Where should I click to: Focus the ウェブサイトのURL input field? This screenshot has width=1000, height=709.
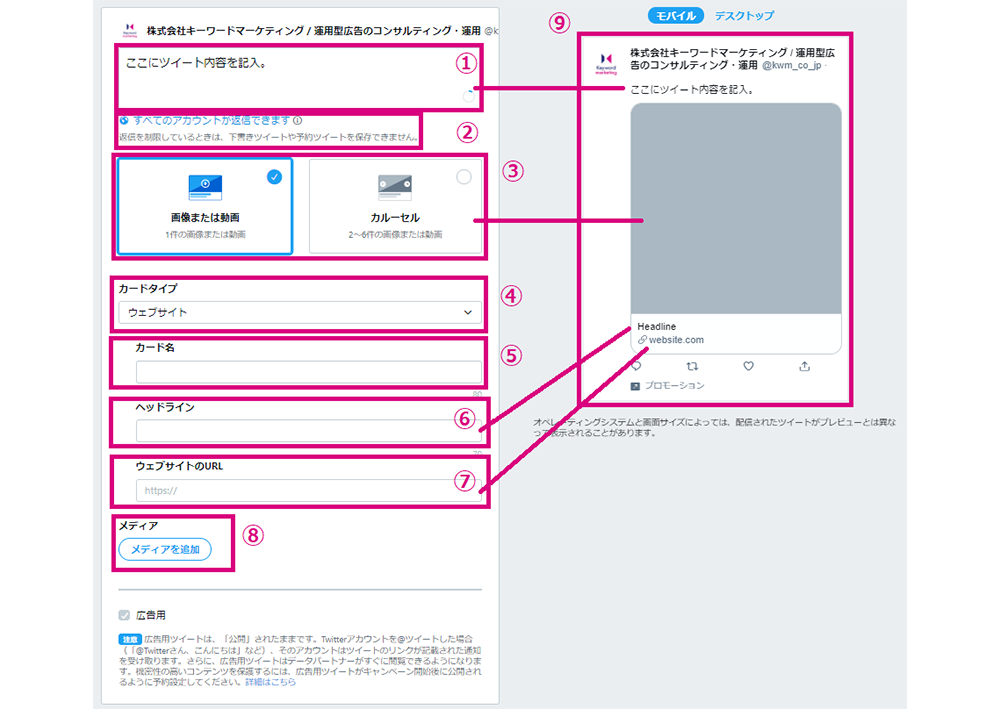[x=309, y=490]
